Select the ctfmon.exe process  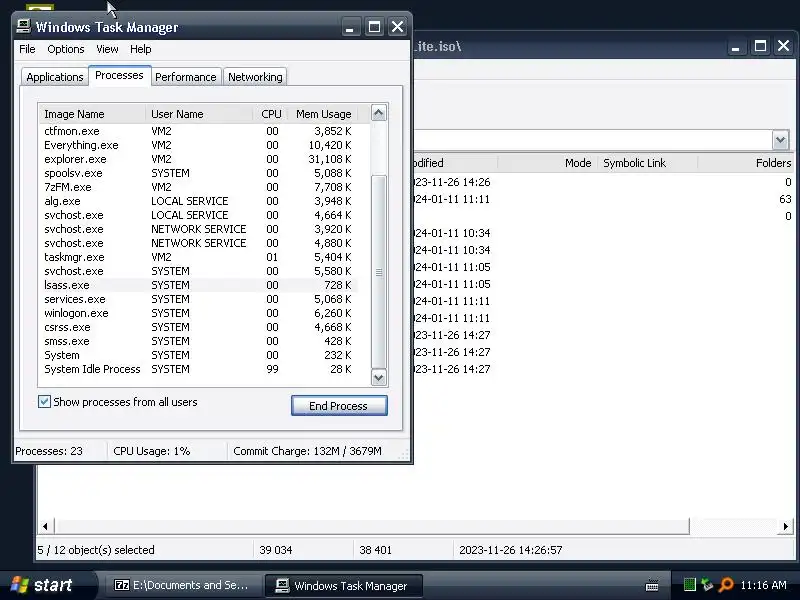[x=198, y=131]
